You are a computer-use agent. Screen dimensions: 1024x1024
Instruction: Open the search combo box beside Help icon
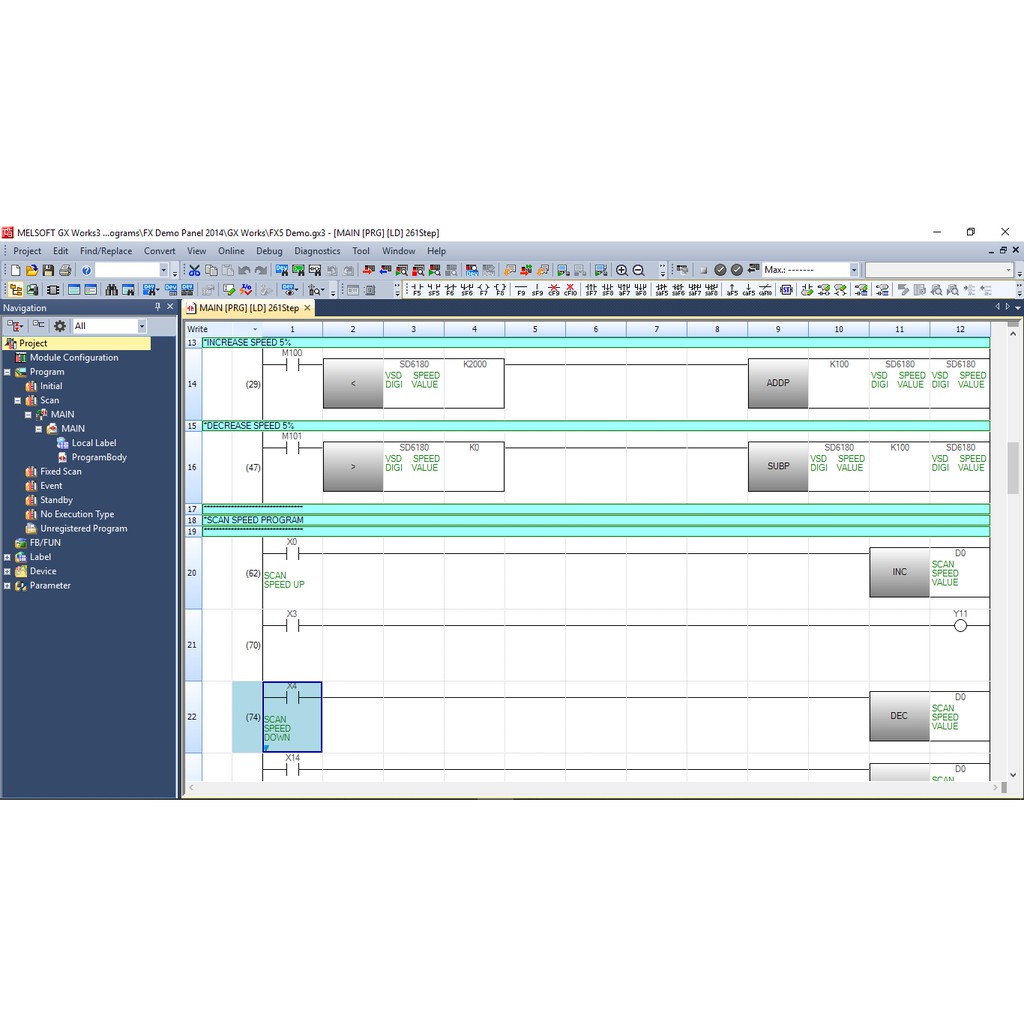point(163,270)
